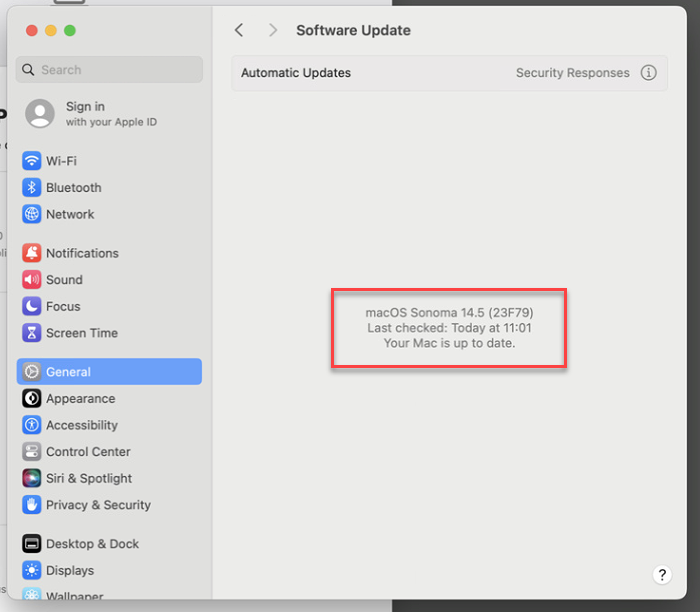Select the Desktop & Dock label
The width and height of the screenshot is (700, 612).
coord(92,544)
